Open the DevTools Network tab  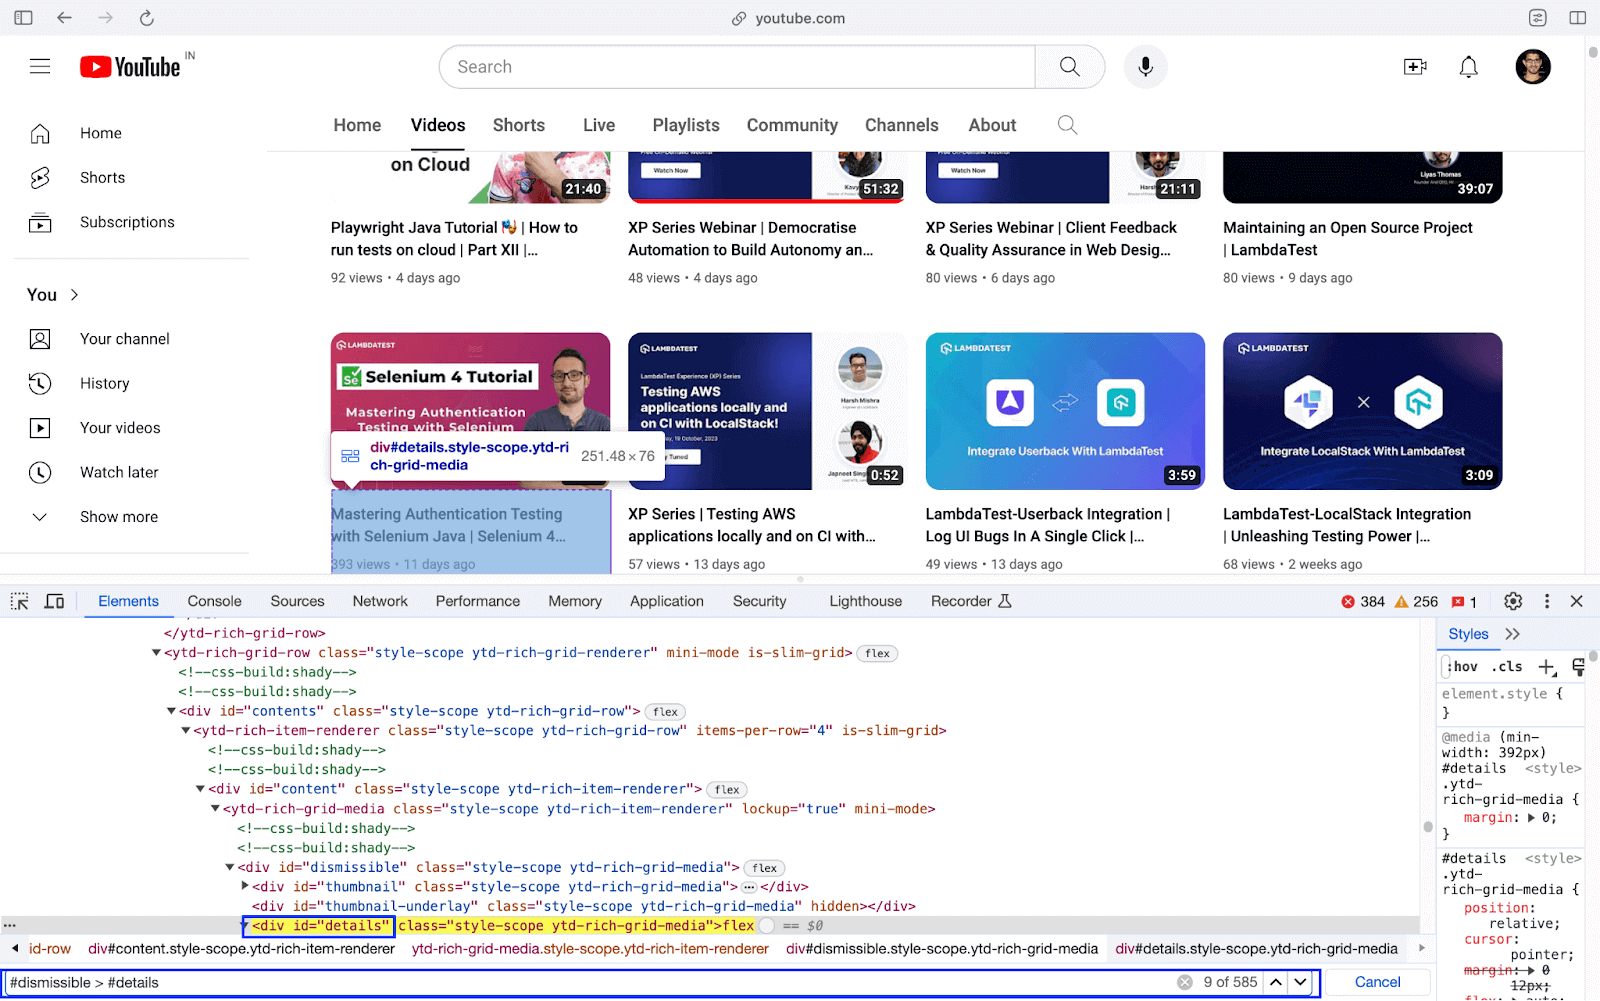pos(380,601)
